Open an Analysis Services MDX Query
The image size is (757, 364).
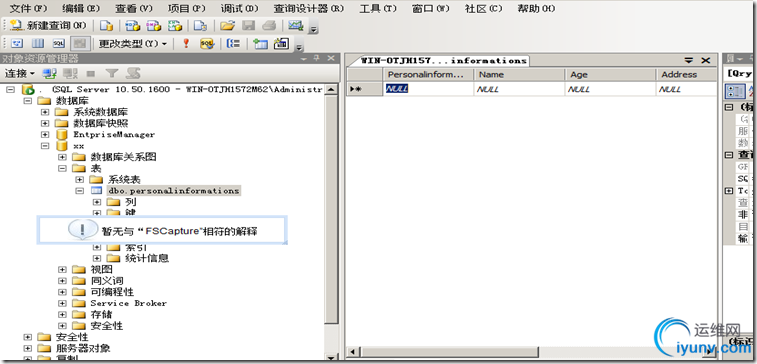tap(132, 26)
